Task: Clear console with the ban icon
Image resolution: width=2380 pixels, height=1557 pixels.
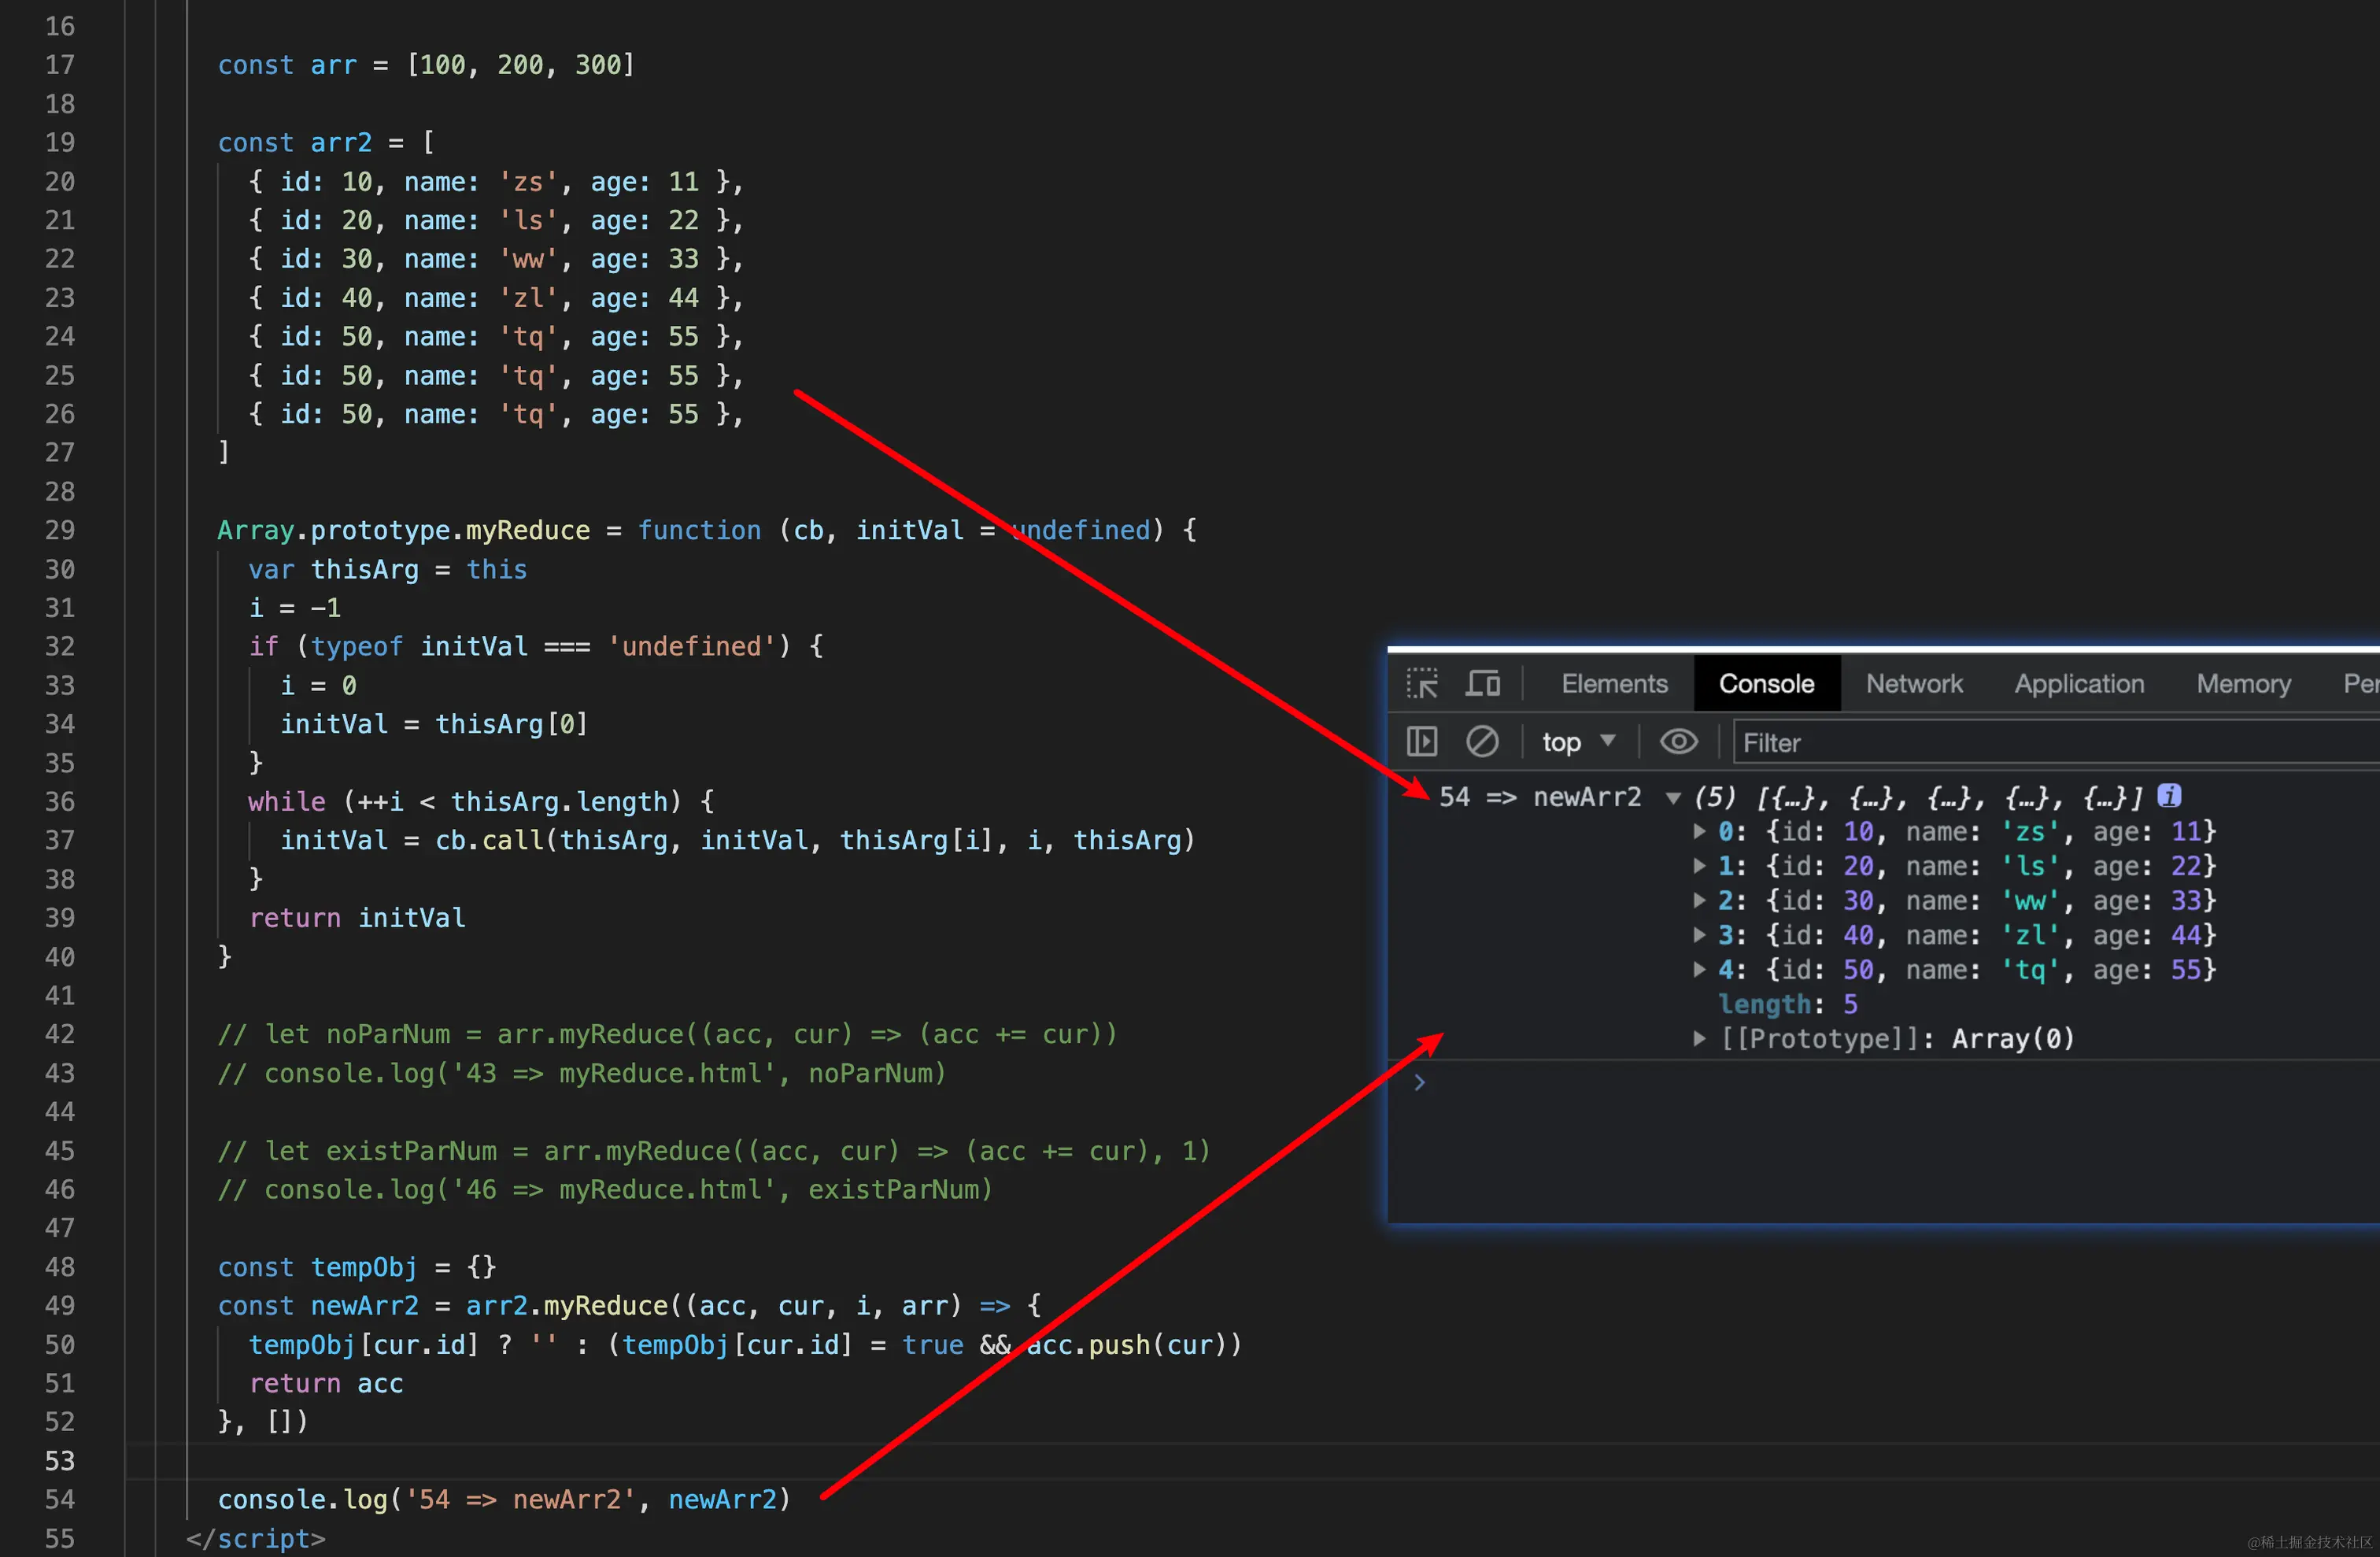Action: tap(1481, 742)
